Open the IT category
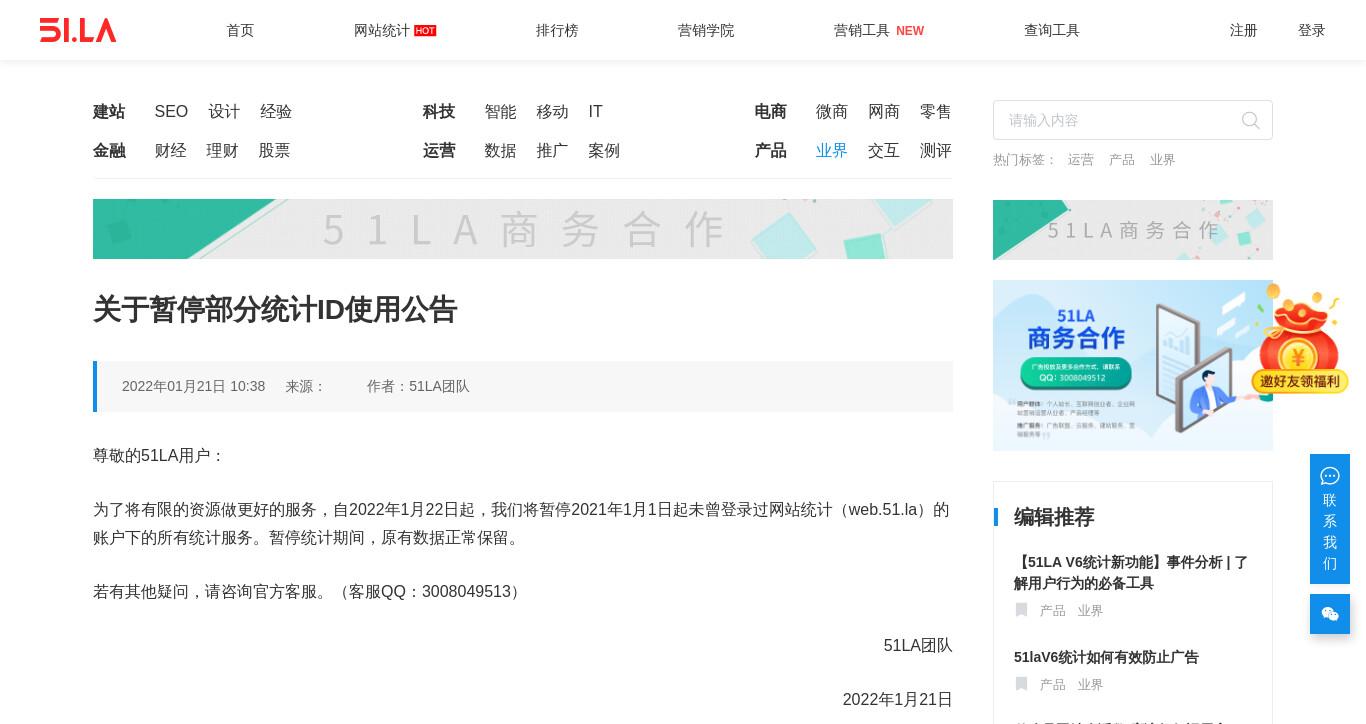This screenshot has height=724, width=1366. pos(596,112)
